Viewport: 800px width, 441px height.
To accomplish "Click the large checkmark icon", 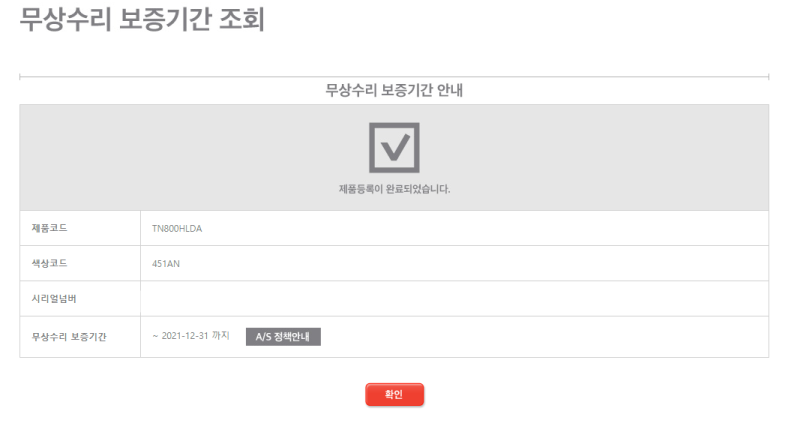I will coord(394,148).
